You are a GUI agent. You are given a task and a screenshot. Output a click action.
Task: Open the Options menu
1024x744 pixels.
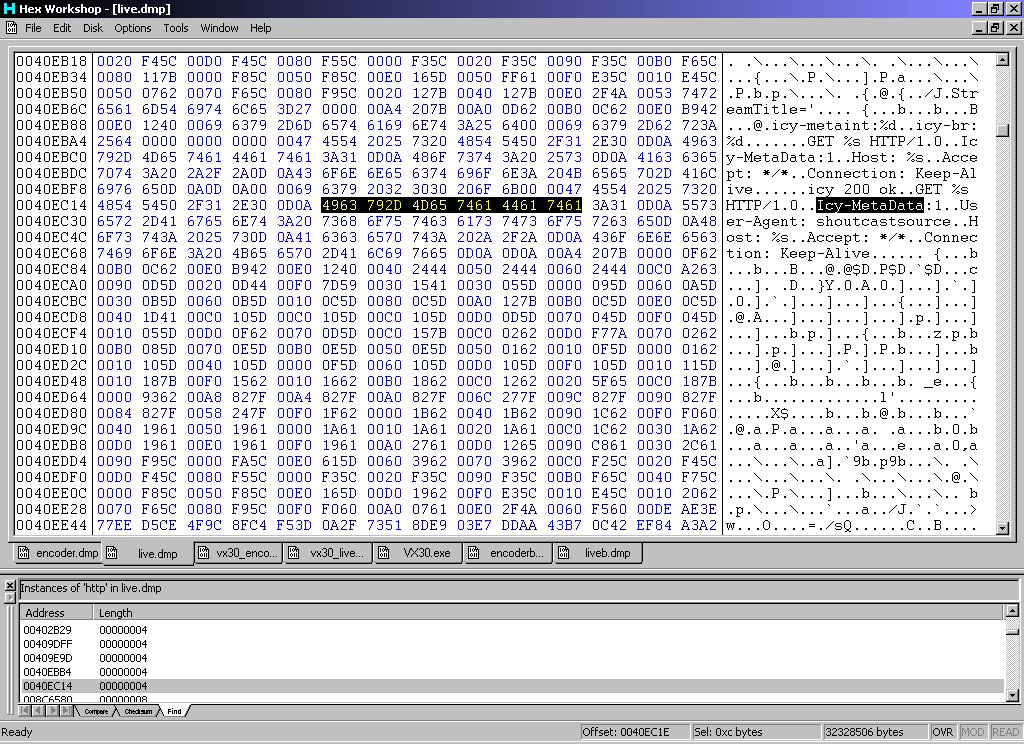[x=133, y=28]
